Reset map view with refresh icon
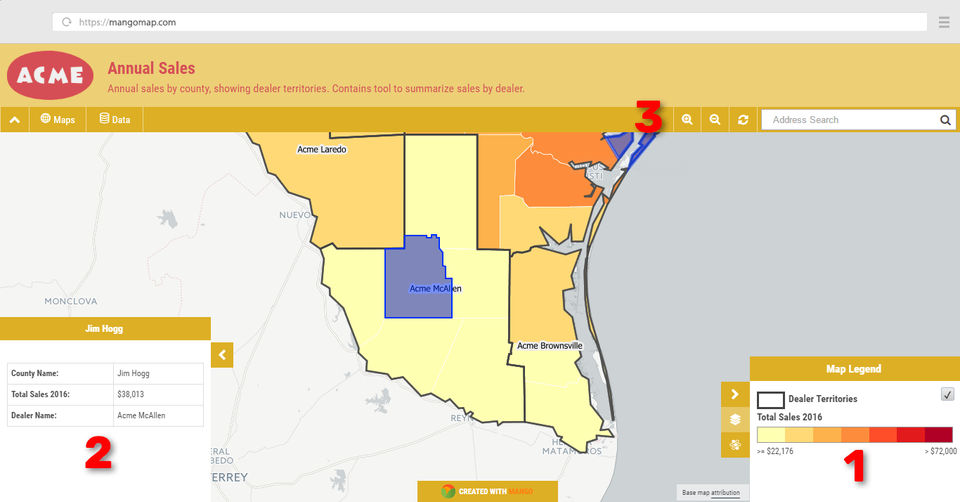The height and width of the screenshot is (502, 960). pyautogui.click(x=743, y=120)
